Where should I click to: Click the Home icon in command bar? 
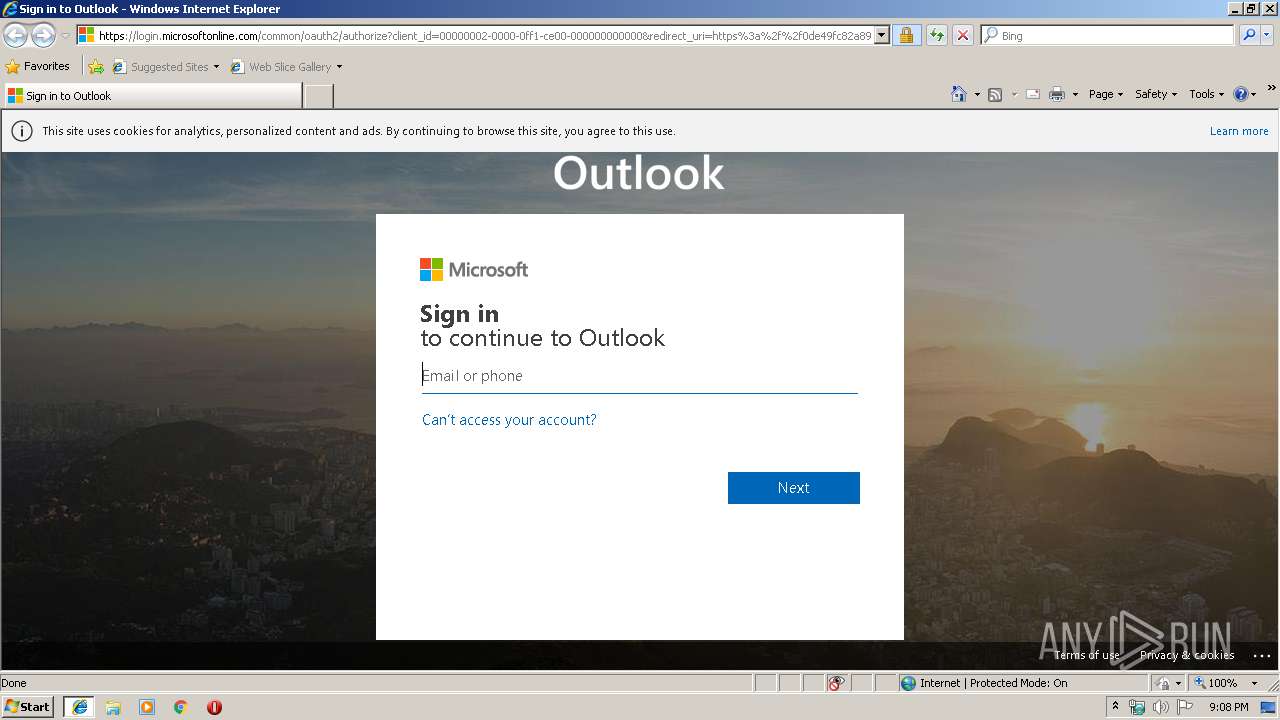coord(958,94)
